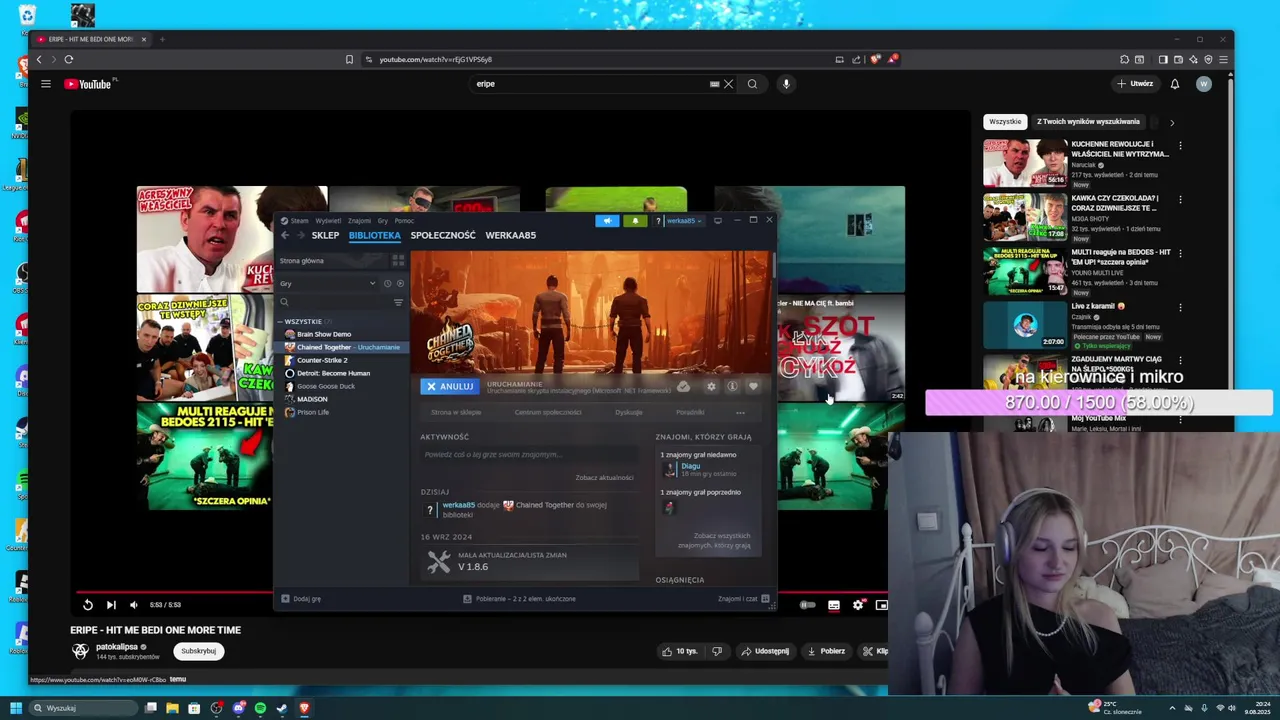The height and width of the screenshot is (720, 1280).
Task: Cancel the game launch with ANULUJ
Action: click(450, 386)
